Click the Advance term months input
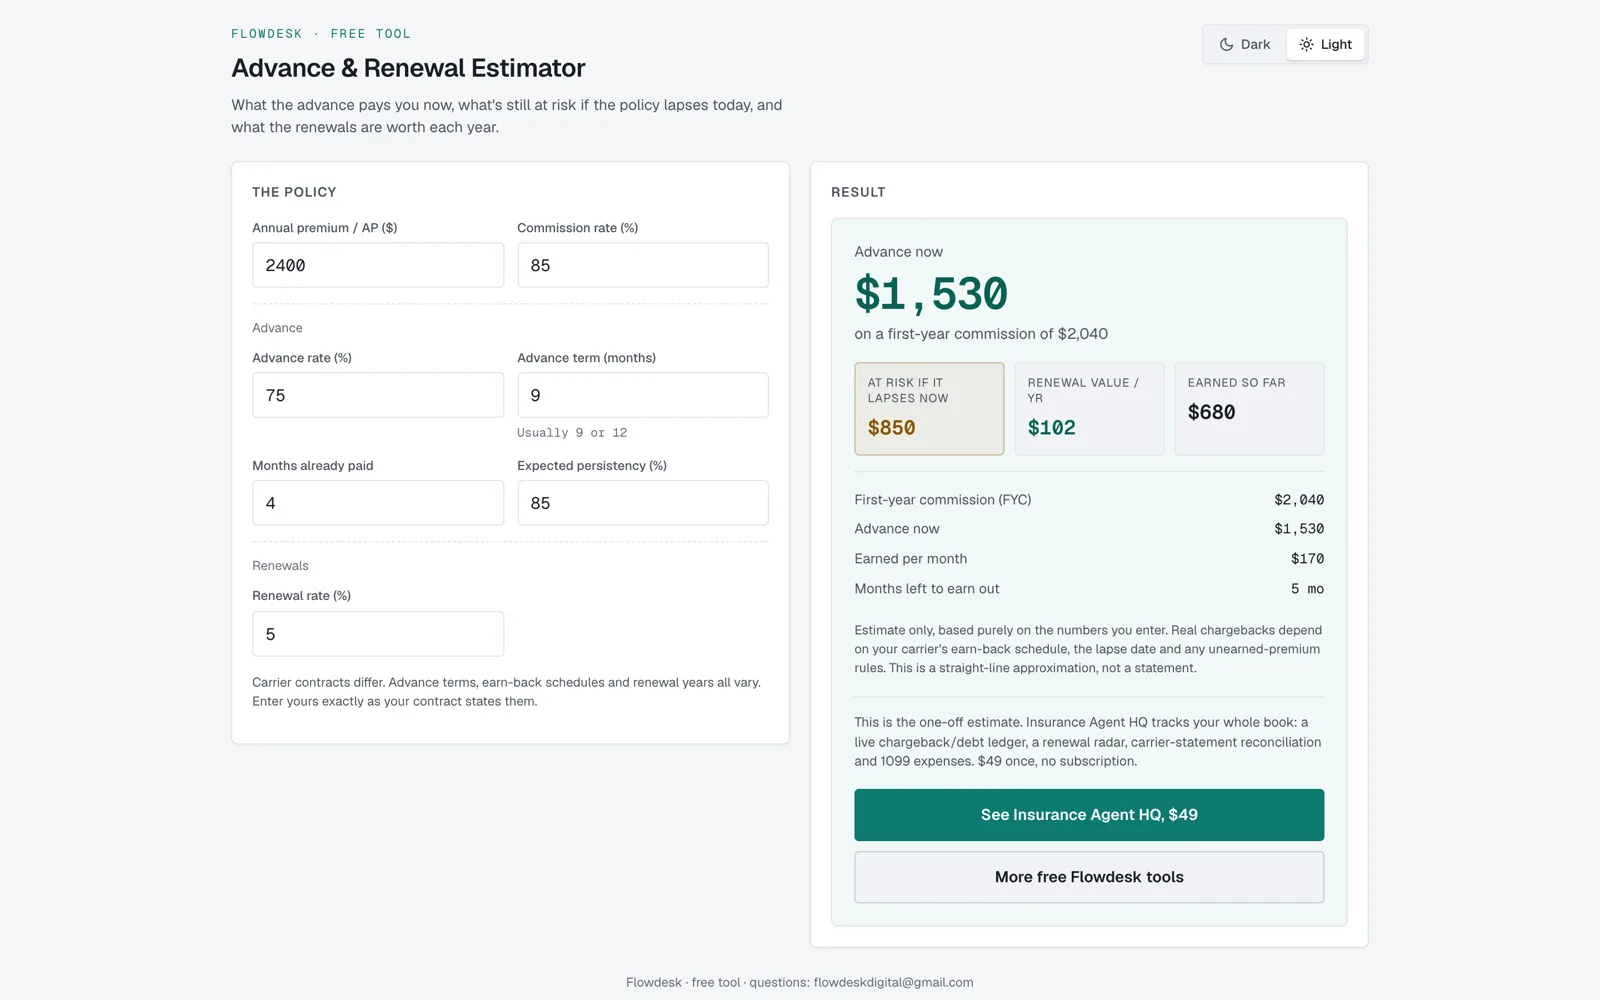 coord(643,395)
